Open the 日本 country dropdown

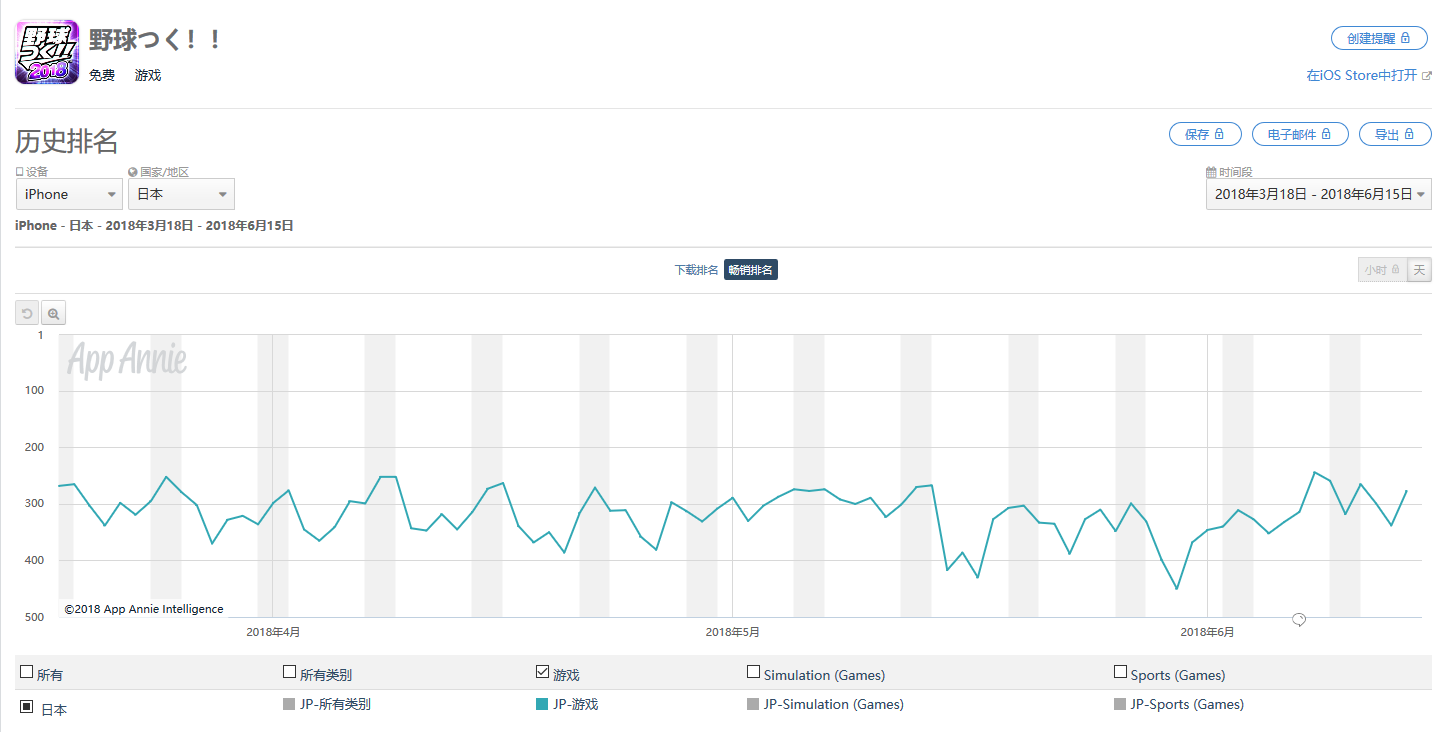181,194
